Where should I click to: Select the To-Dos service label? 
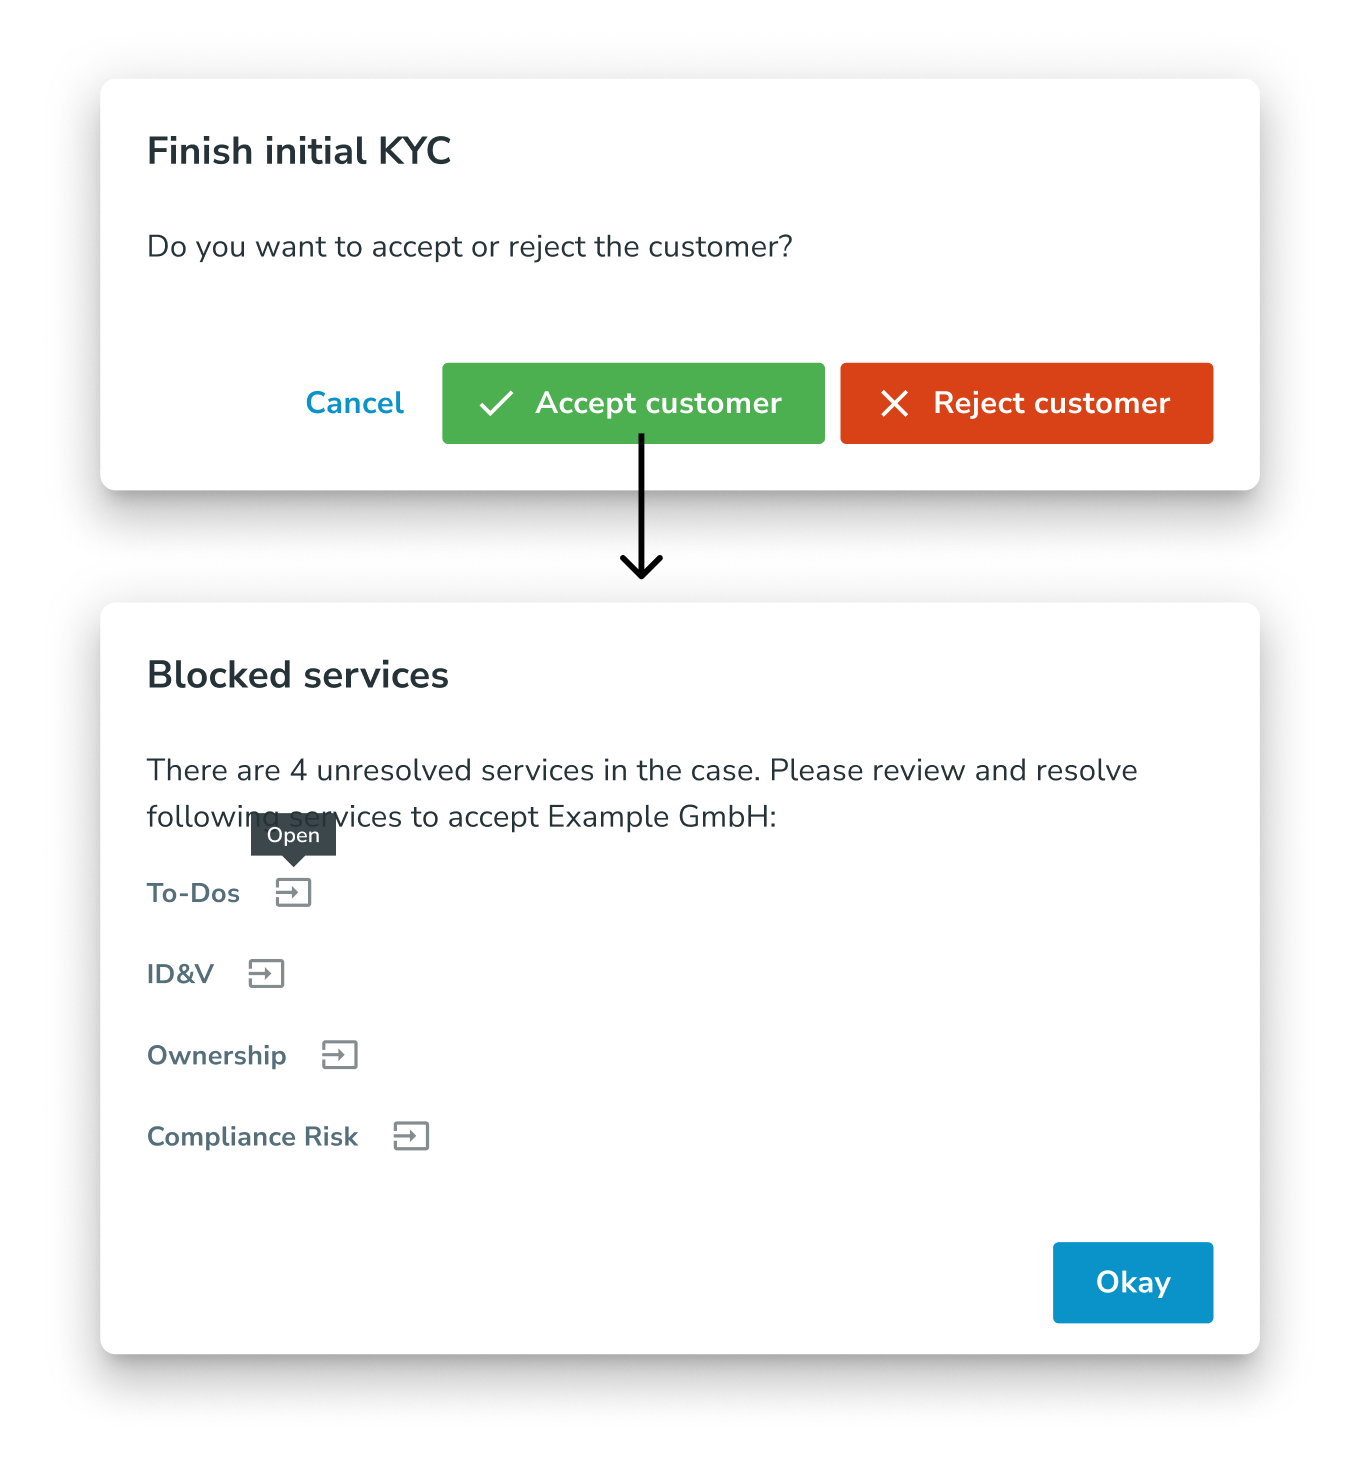coord(193,892)
